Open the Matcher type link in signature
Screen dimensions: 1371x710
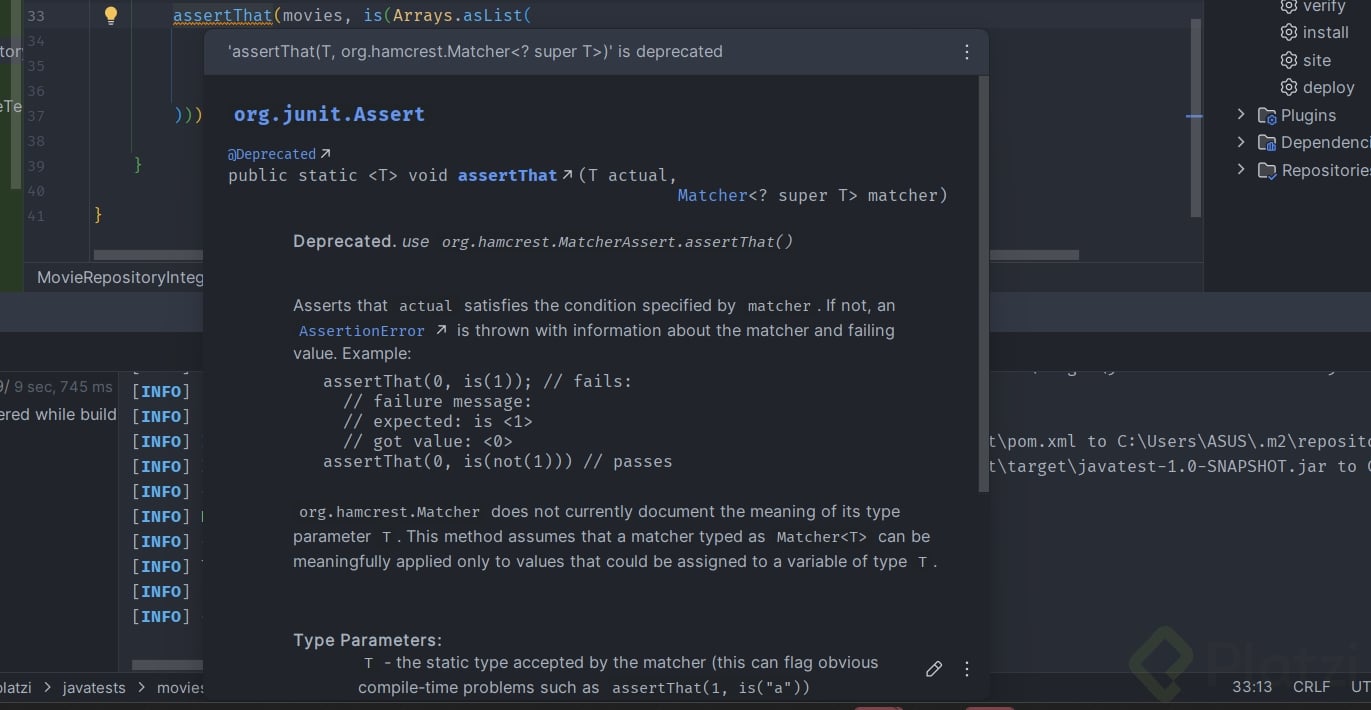click(712, 195)
